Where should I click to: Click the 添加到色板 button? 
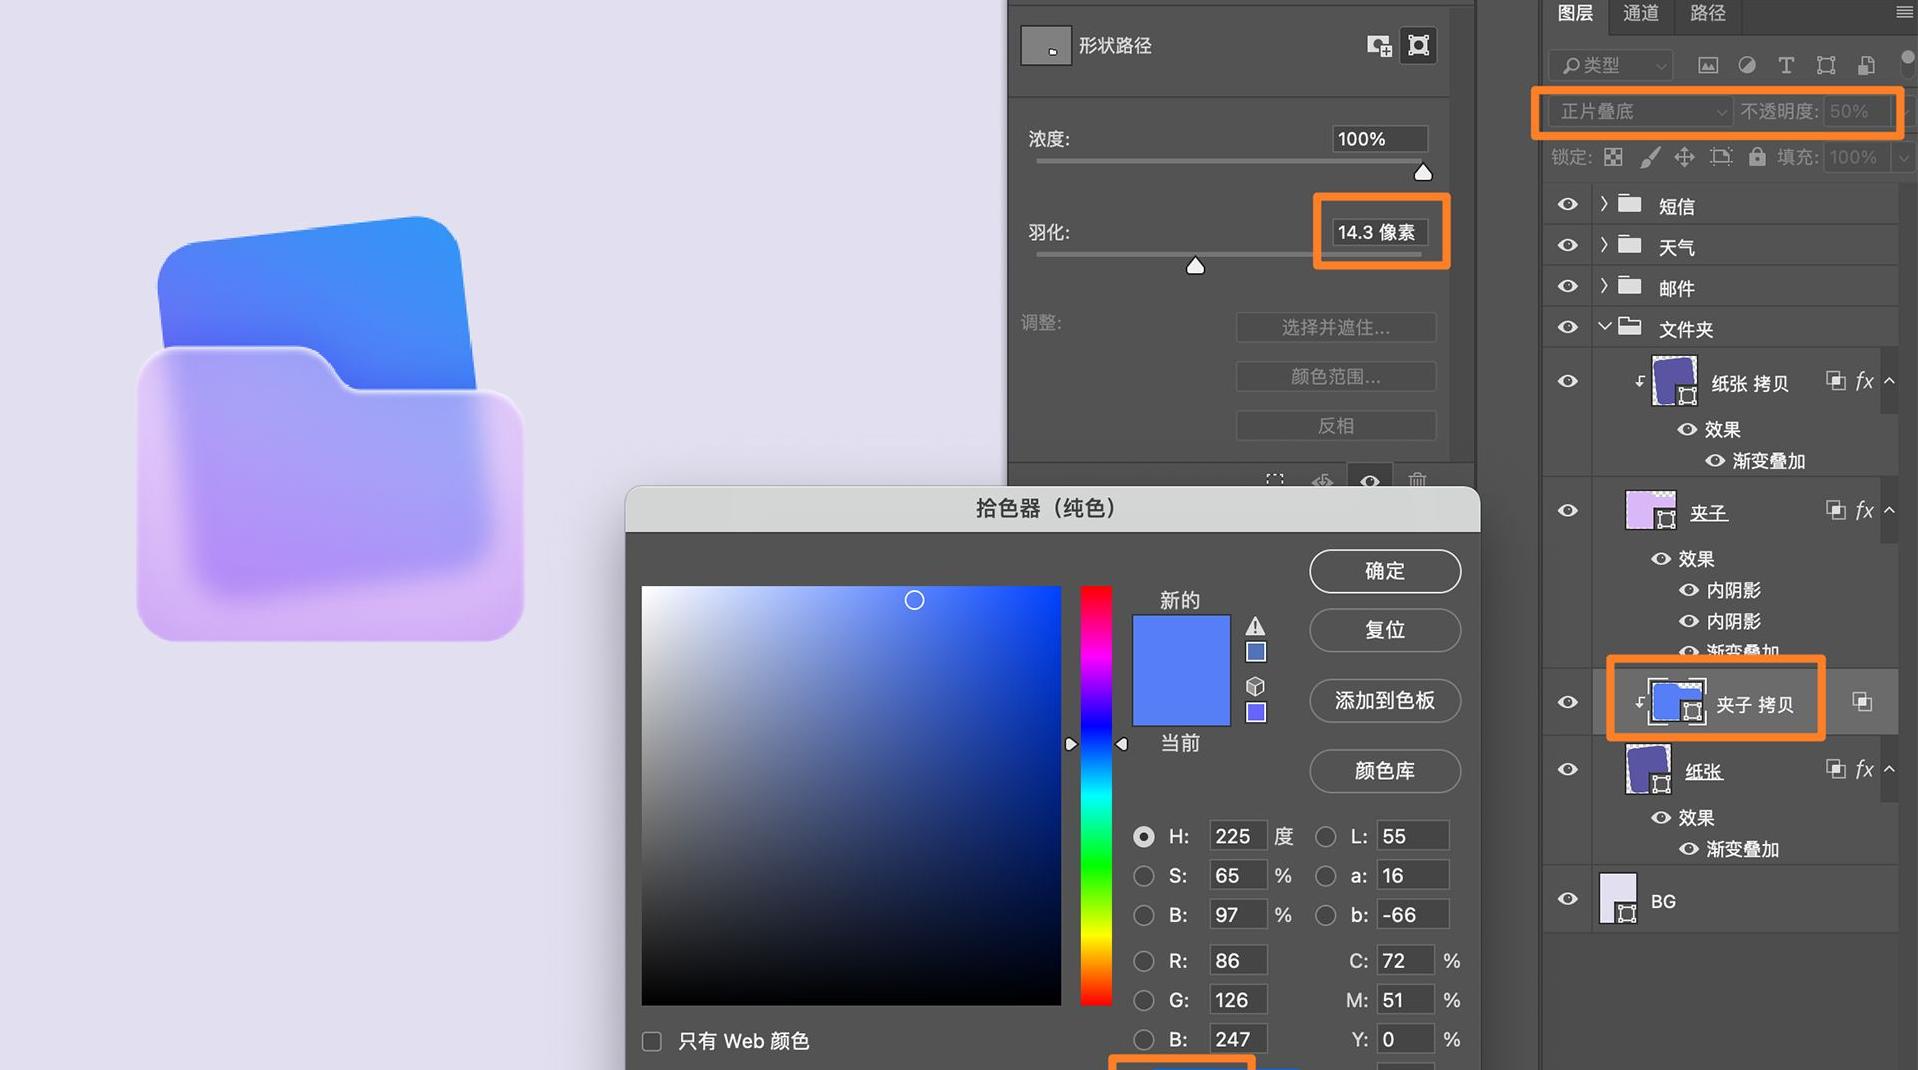[x=1384, y=701]
